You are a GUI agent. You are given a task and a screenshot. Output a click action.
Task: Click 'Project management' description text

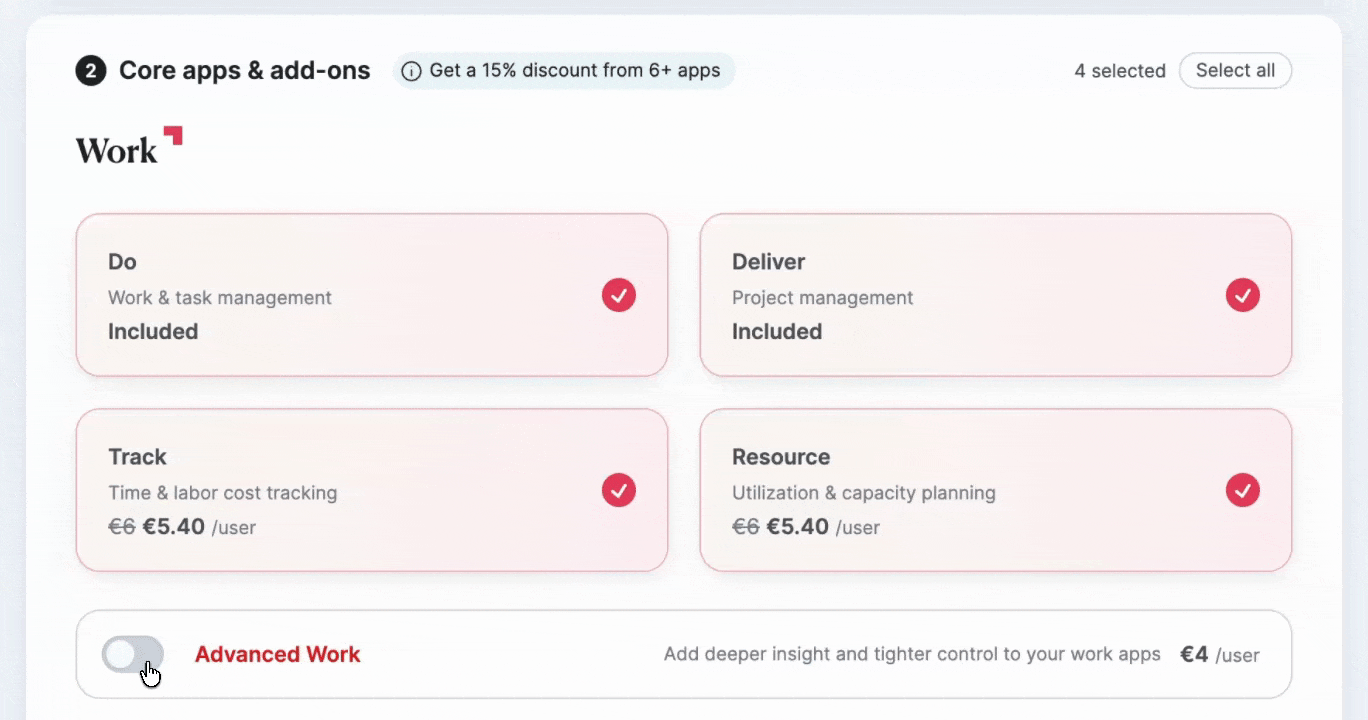[823, 298]
